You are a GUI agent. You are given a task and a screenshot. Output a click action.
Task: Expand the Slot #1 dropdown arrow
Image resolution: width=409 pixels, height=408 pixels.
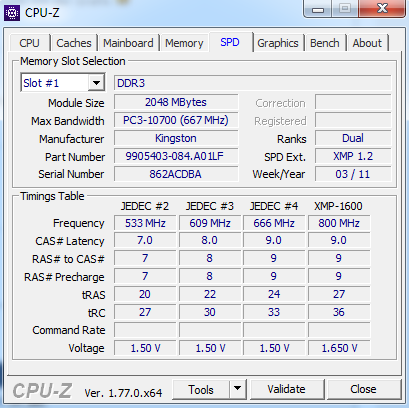point(96,83)
